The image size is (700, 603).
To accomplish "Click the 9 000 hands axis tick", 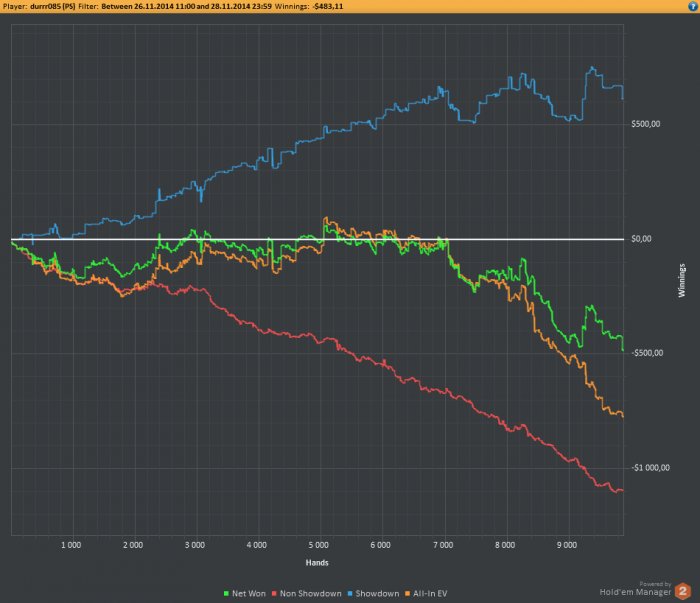I will [567, 545].
